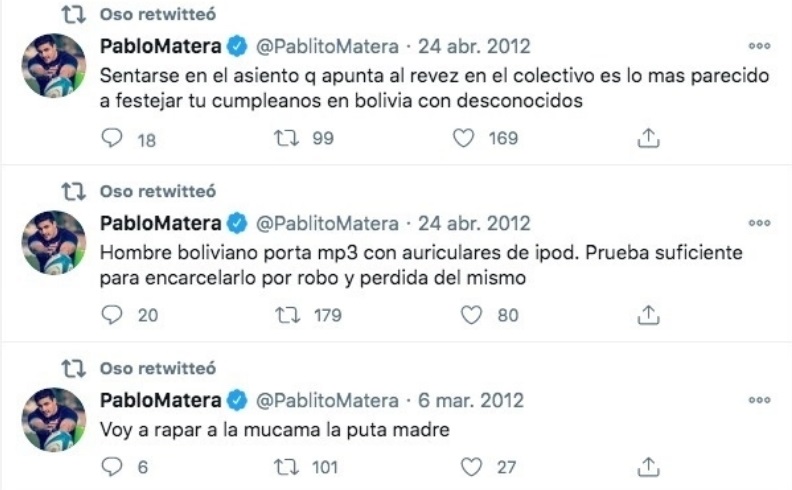This screenshot has width=792, height=490.
Task: Reply to the 'Hombre boliviano' tweet
Action: click(x=113, y=315)
